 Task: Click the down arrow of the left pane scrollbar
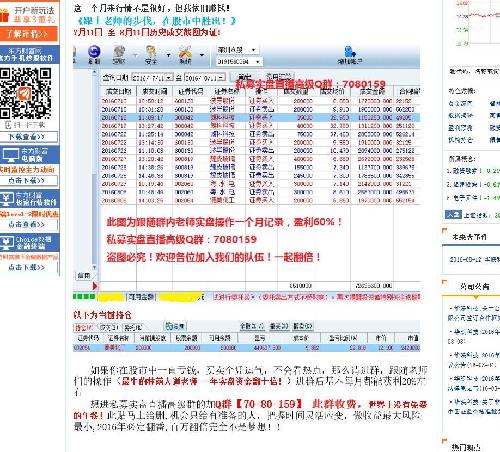95,268
